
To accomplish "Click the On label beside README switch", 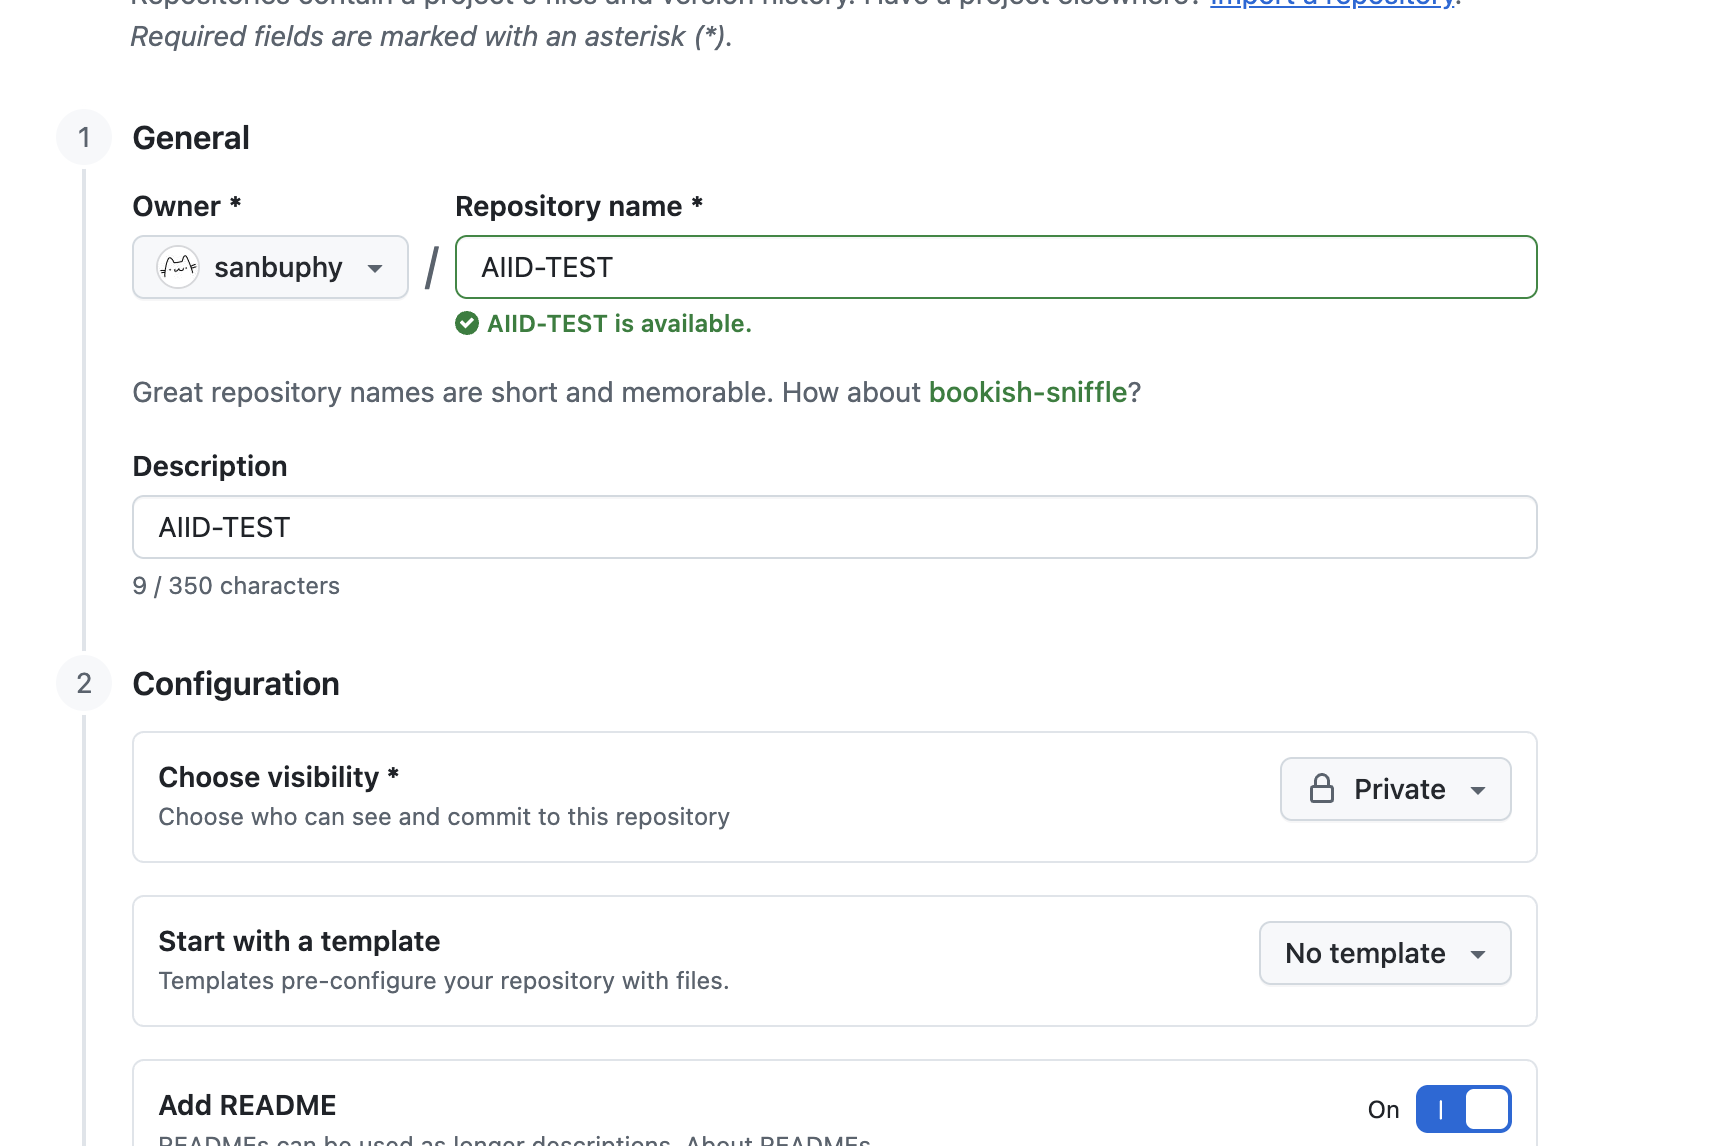I will point(1383,1110).
